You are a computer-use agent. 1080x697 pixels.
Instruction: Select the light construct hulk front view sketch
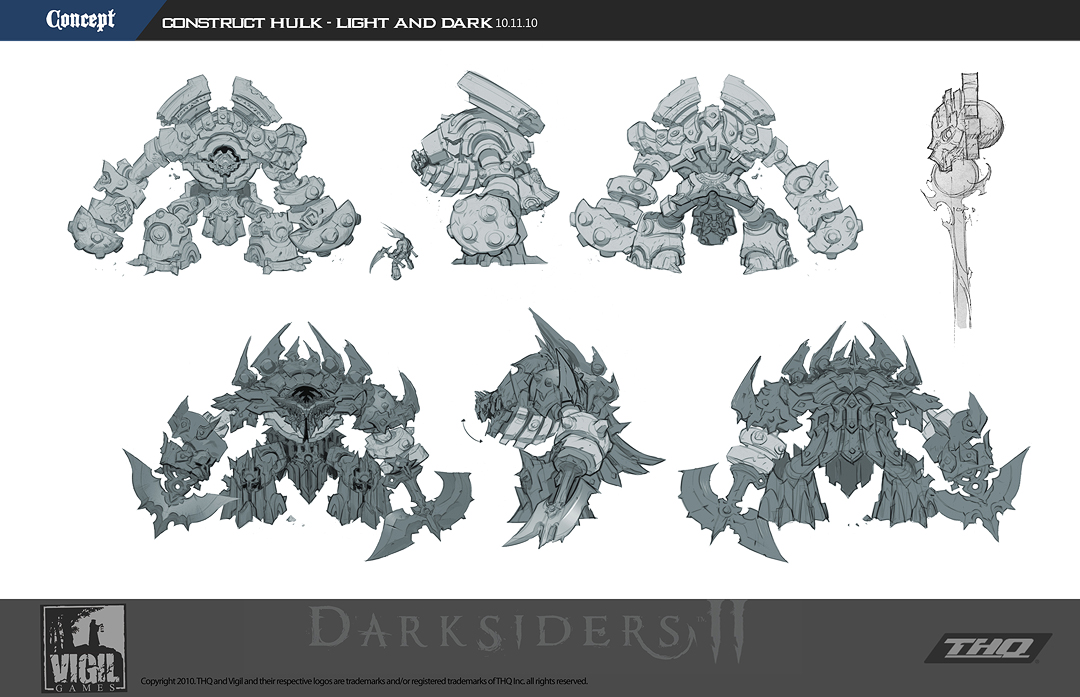(x=214, y=176)
